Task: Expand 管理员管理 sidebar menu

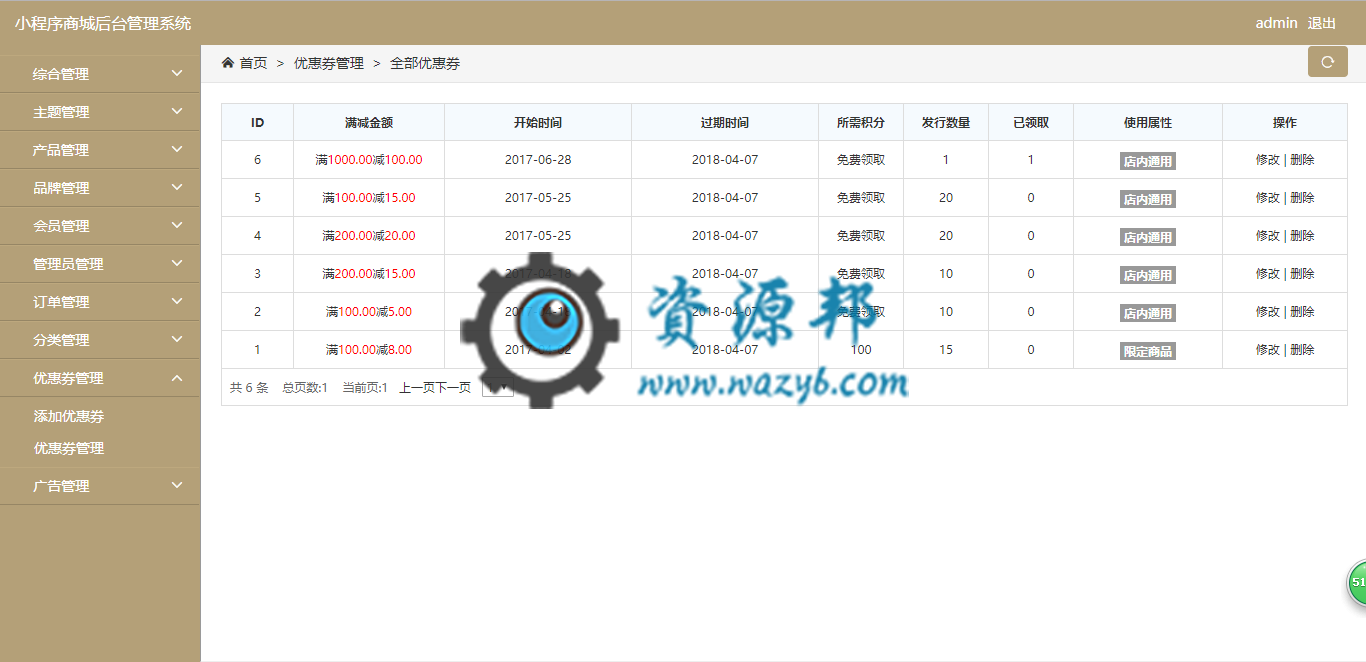Action: [100, 264]
